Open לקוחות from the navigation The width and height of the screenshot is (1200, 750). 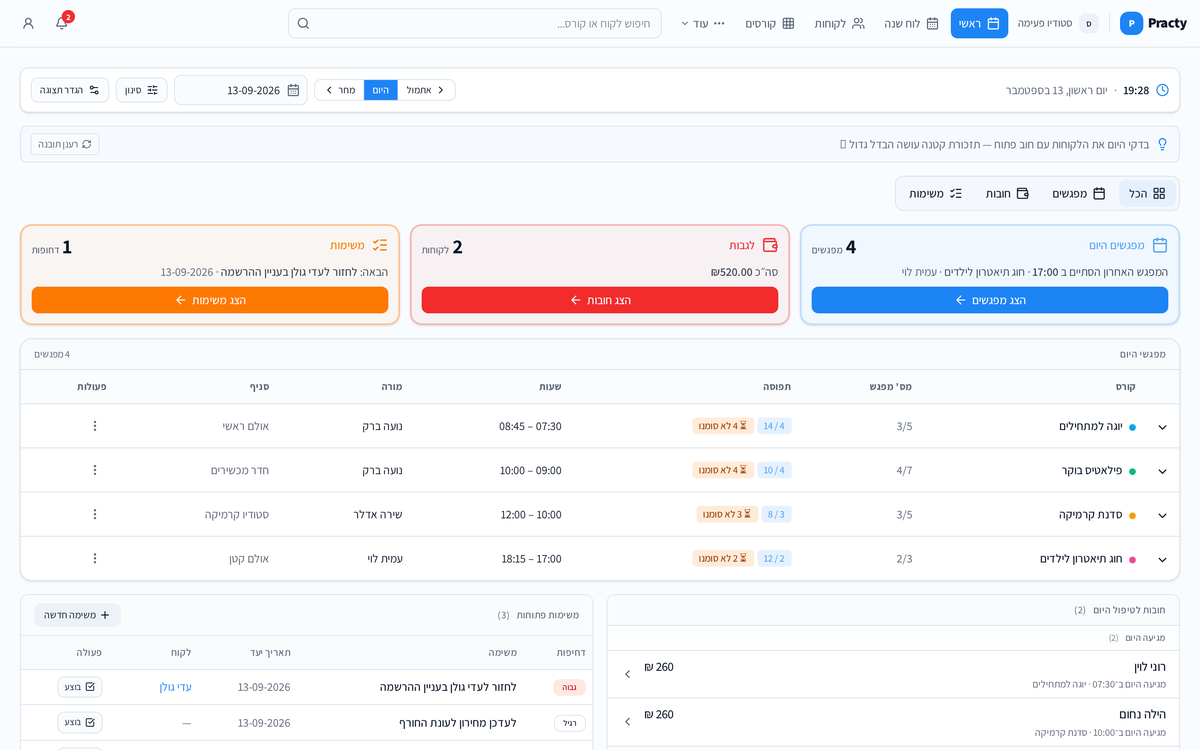[x=839, y=23]
